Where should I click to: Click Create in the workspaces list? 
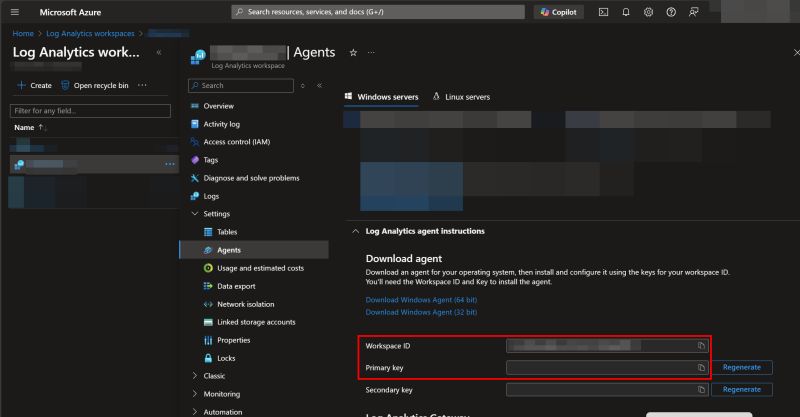[35, 85]
